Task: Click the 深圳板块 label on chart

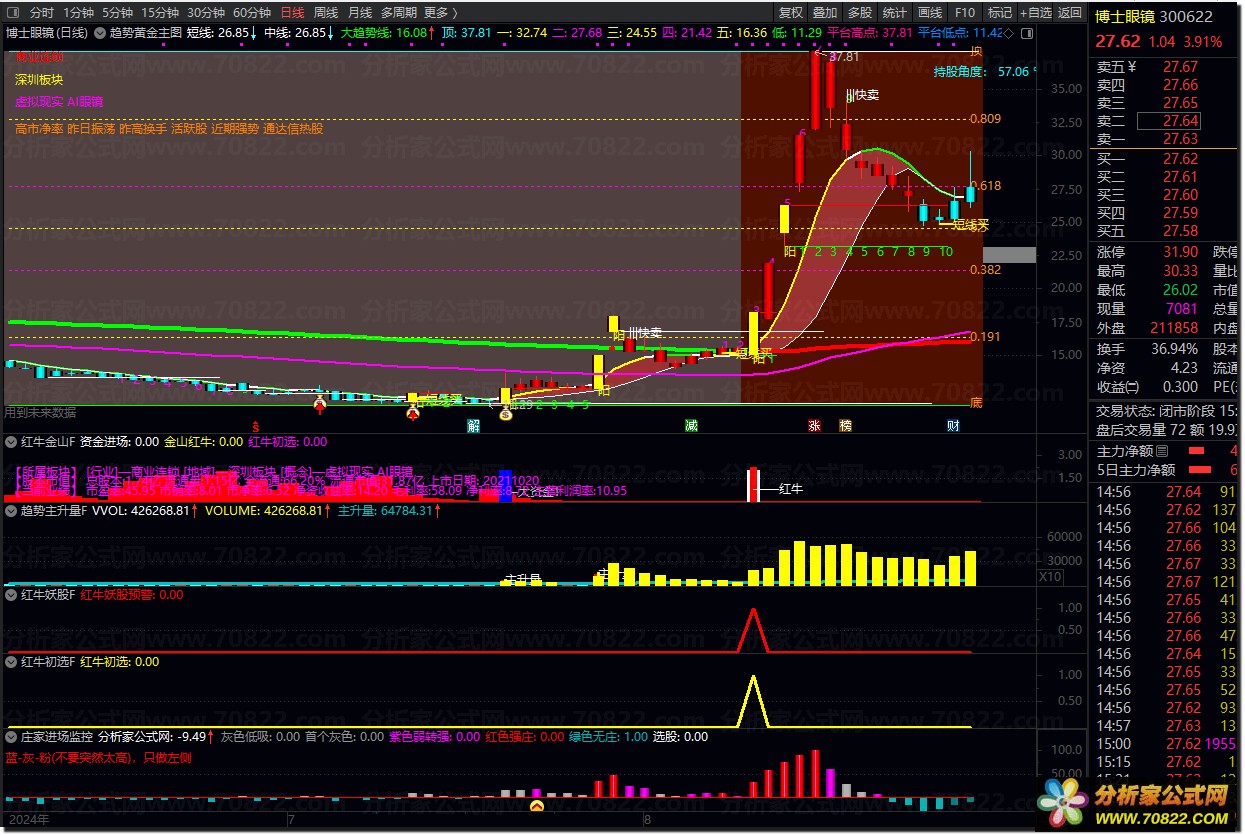Action: pos(39,79)
